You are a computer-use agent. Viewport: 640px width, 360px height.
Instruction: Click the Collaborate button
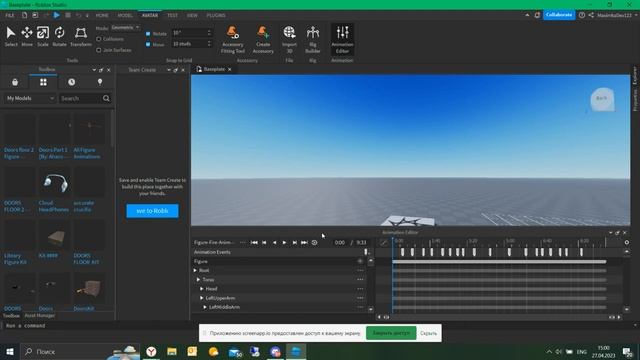click(x=559, y=15)
